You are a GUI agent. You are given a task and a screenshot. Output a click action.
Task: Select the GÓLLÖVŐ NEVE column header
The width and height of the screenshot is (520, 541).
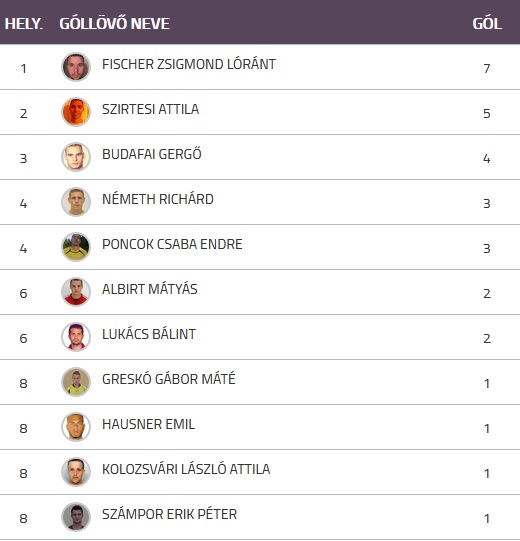pyautogui.click(x=115, y=23)
